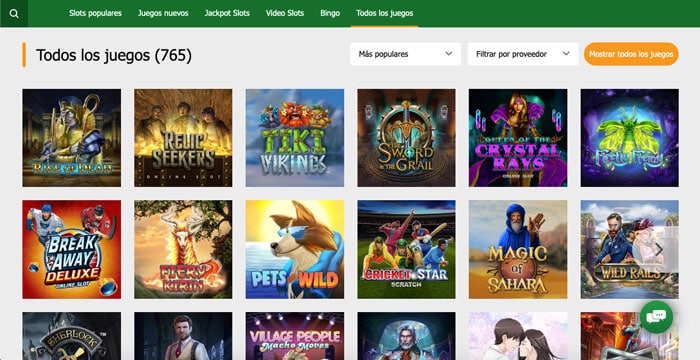Image resolution: width=700 pixels, height=360 pixels.
Task: Launch the Relic Seekers slot
Action: [183, 138]
